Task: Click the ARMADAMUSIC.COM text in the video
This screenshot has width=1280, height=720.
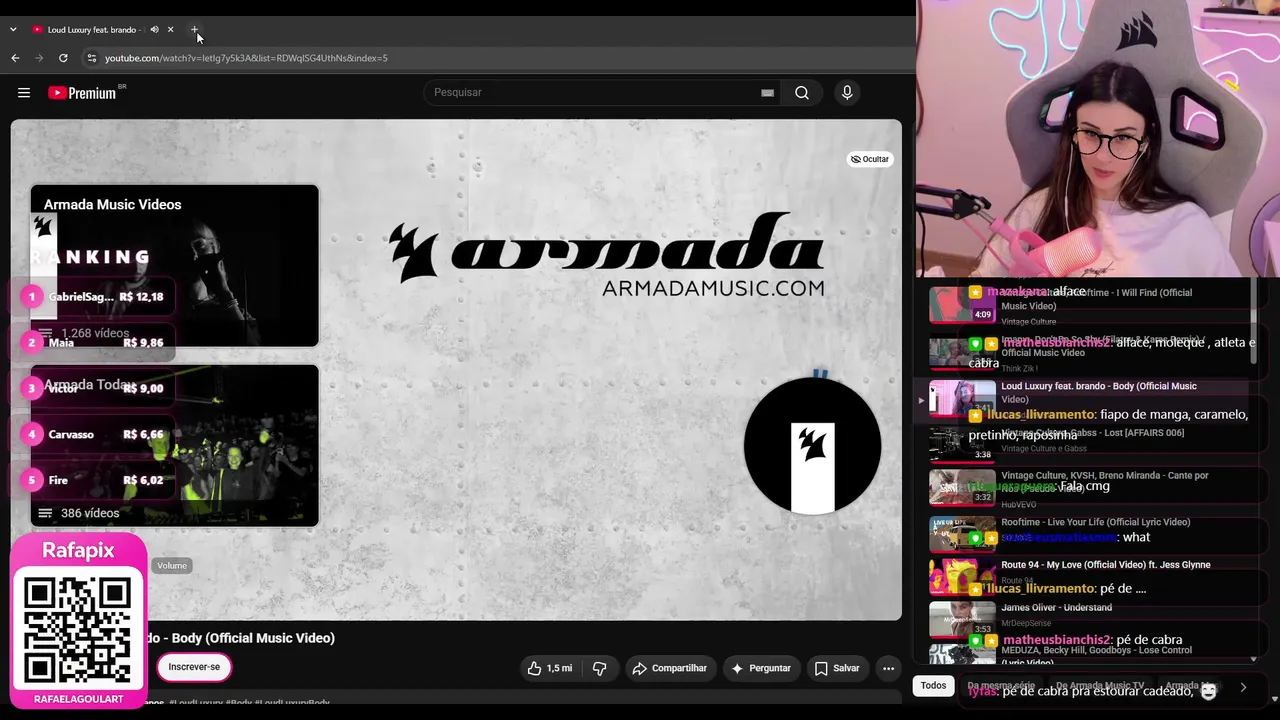Action: coord(713,288)
